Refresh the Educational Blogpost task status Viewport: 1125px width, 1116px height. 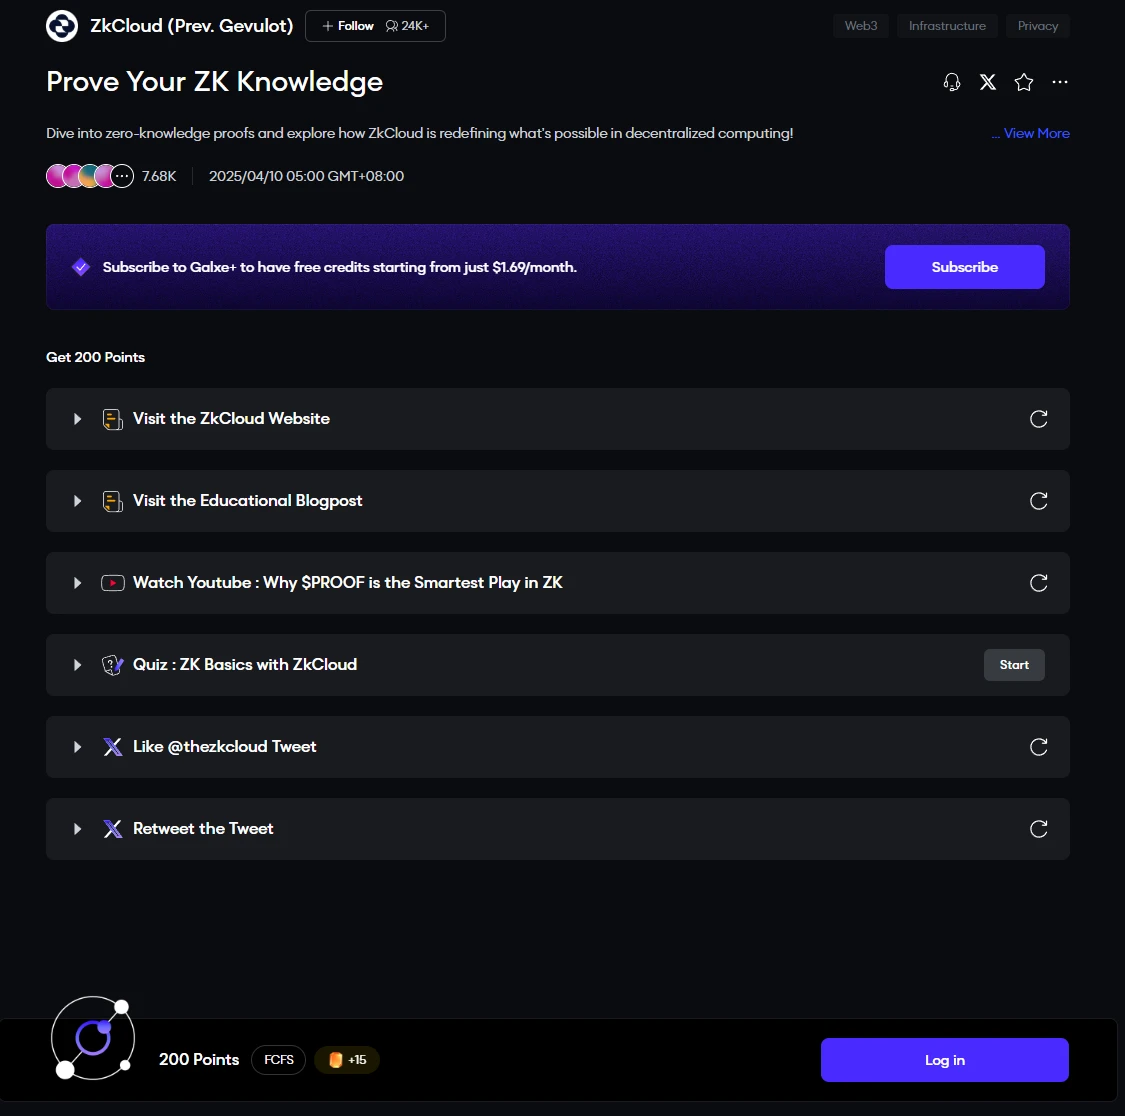click(1039, 501)
